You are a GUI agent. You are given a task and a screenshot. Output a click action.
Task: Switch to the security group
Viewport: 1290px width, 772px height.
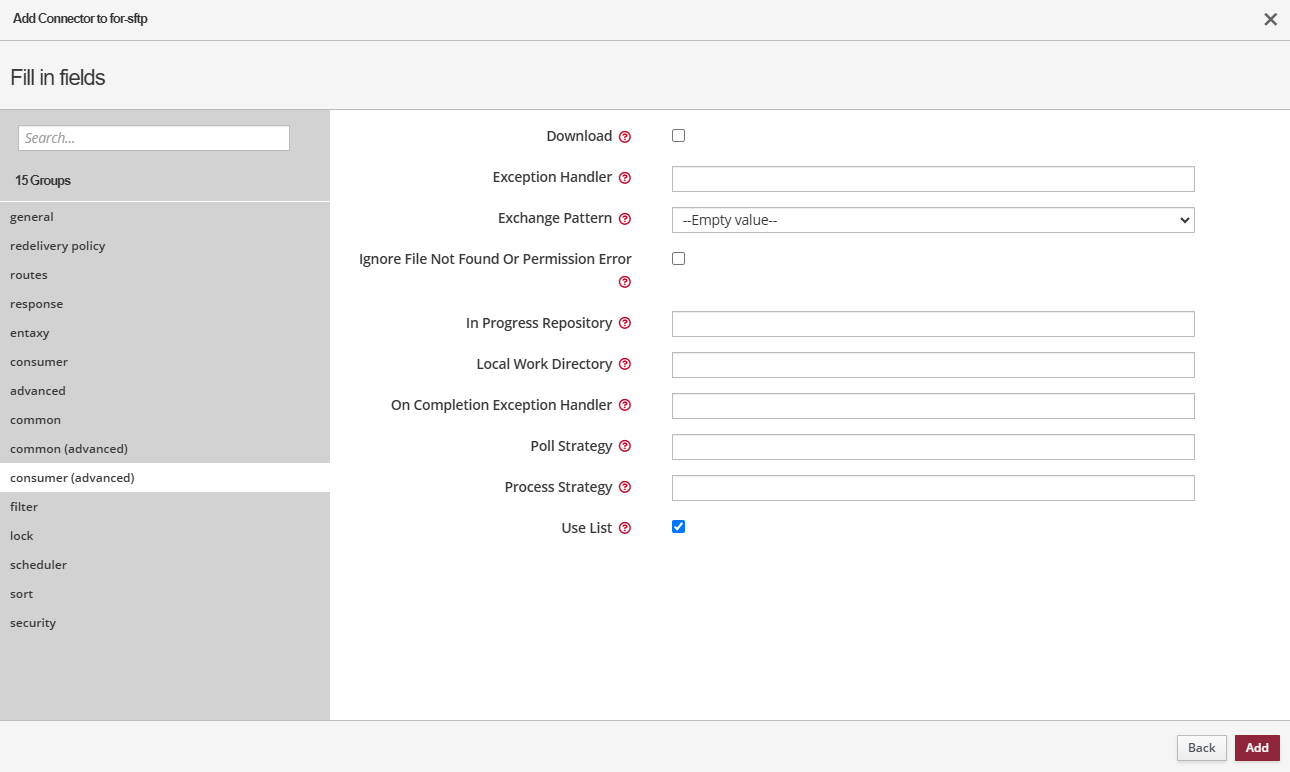pos(33,623)
